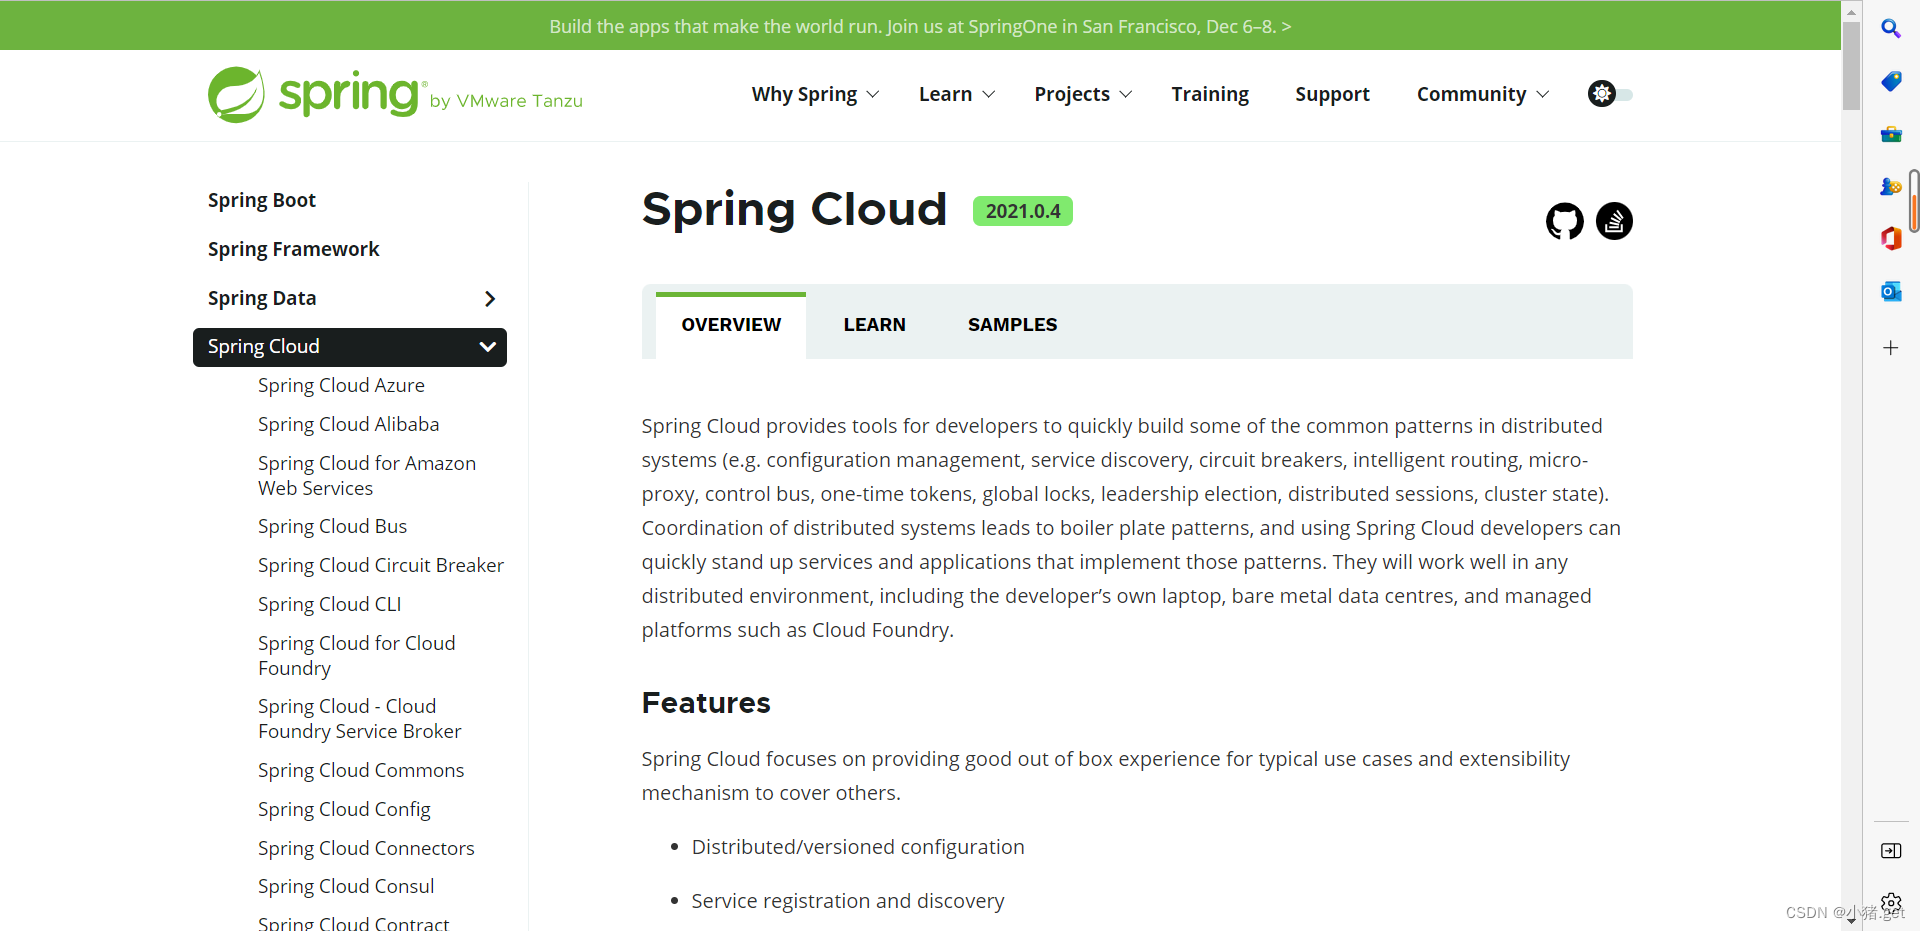This screenshot has width=1920, height=931.
Task: Open the Spring Cloud GitHub icon
Action: click(x=1564, y=221)
